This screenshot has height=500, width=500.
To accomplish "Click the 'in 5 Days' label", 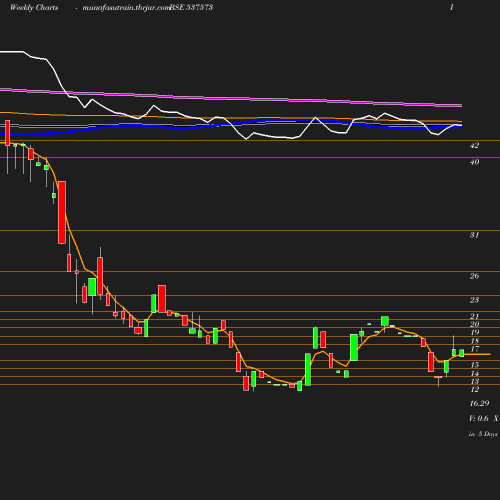I will [483, 434].
